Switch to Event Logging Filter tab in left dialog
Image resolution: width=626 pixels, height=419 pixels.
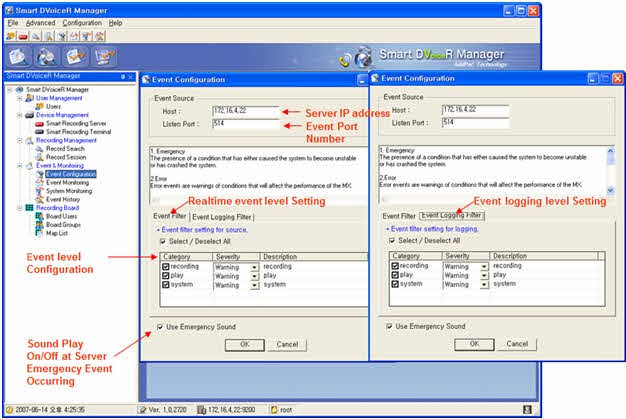pos(222,216)
